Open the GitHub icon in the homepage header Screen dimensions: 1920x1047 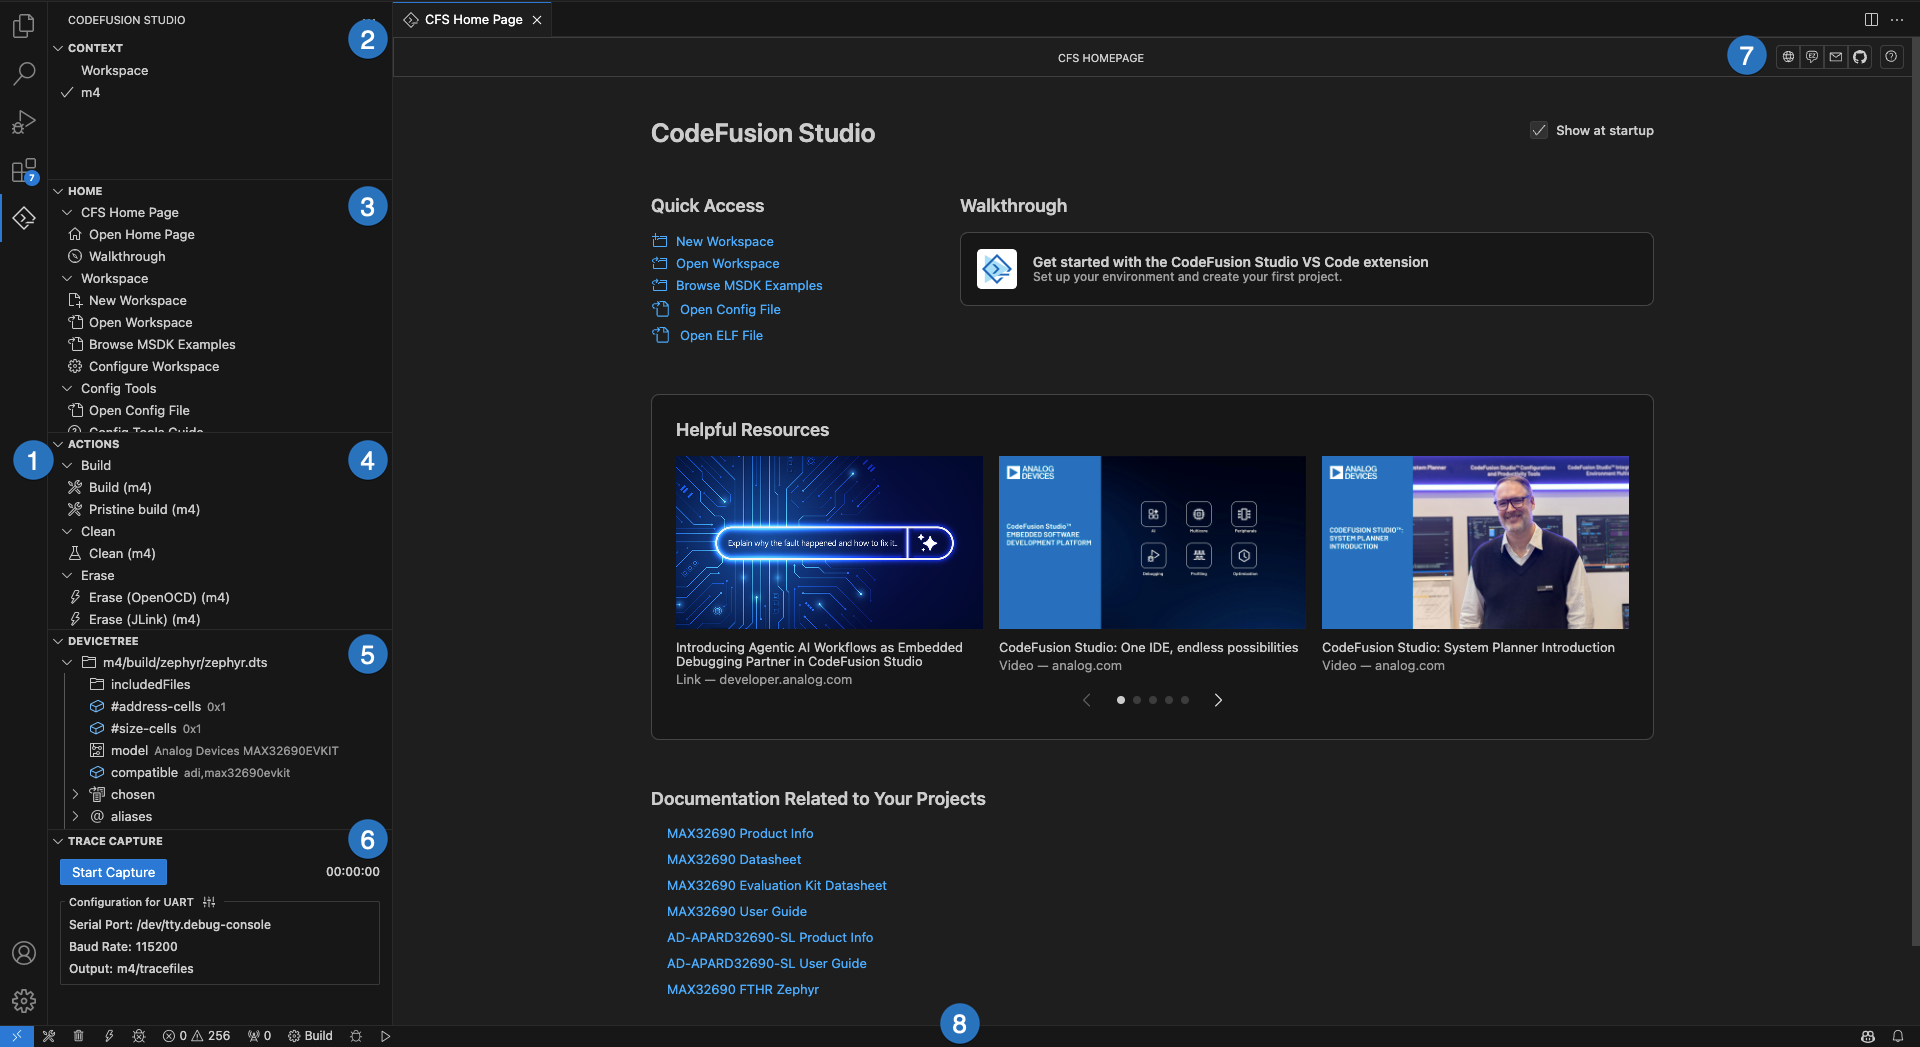1860,57
